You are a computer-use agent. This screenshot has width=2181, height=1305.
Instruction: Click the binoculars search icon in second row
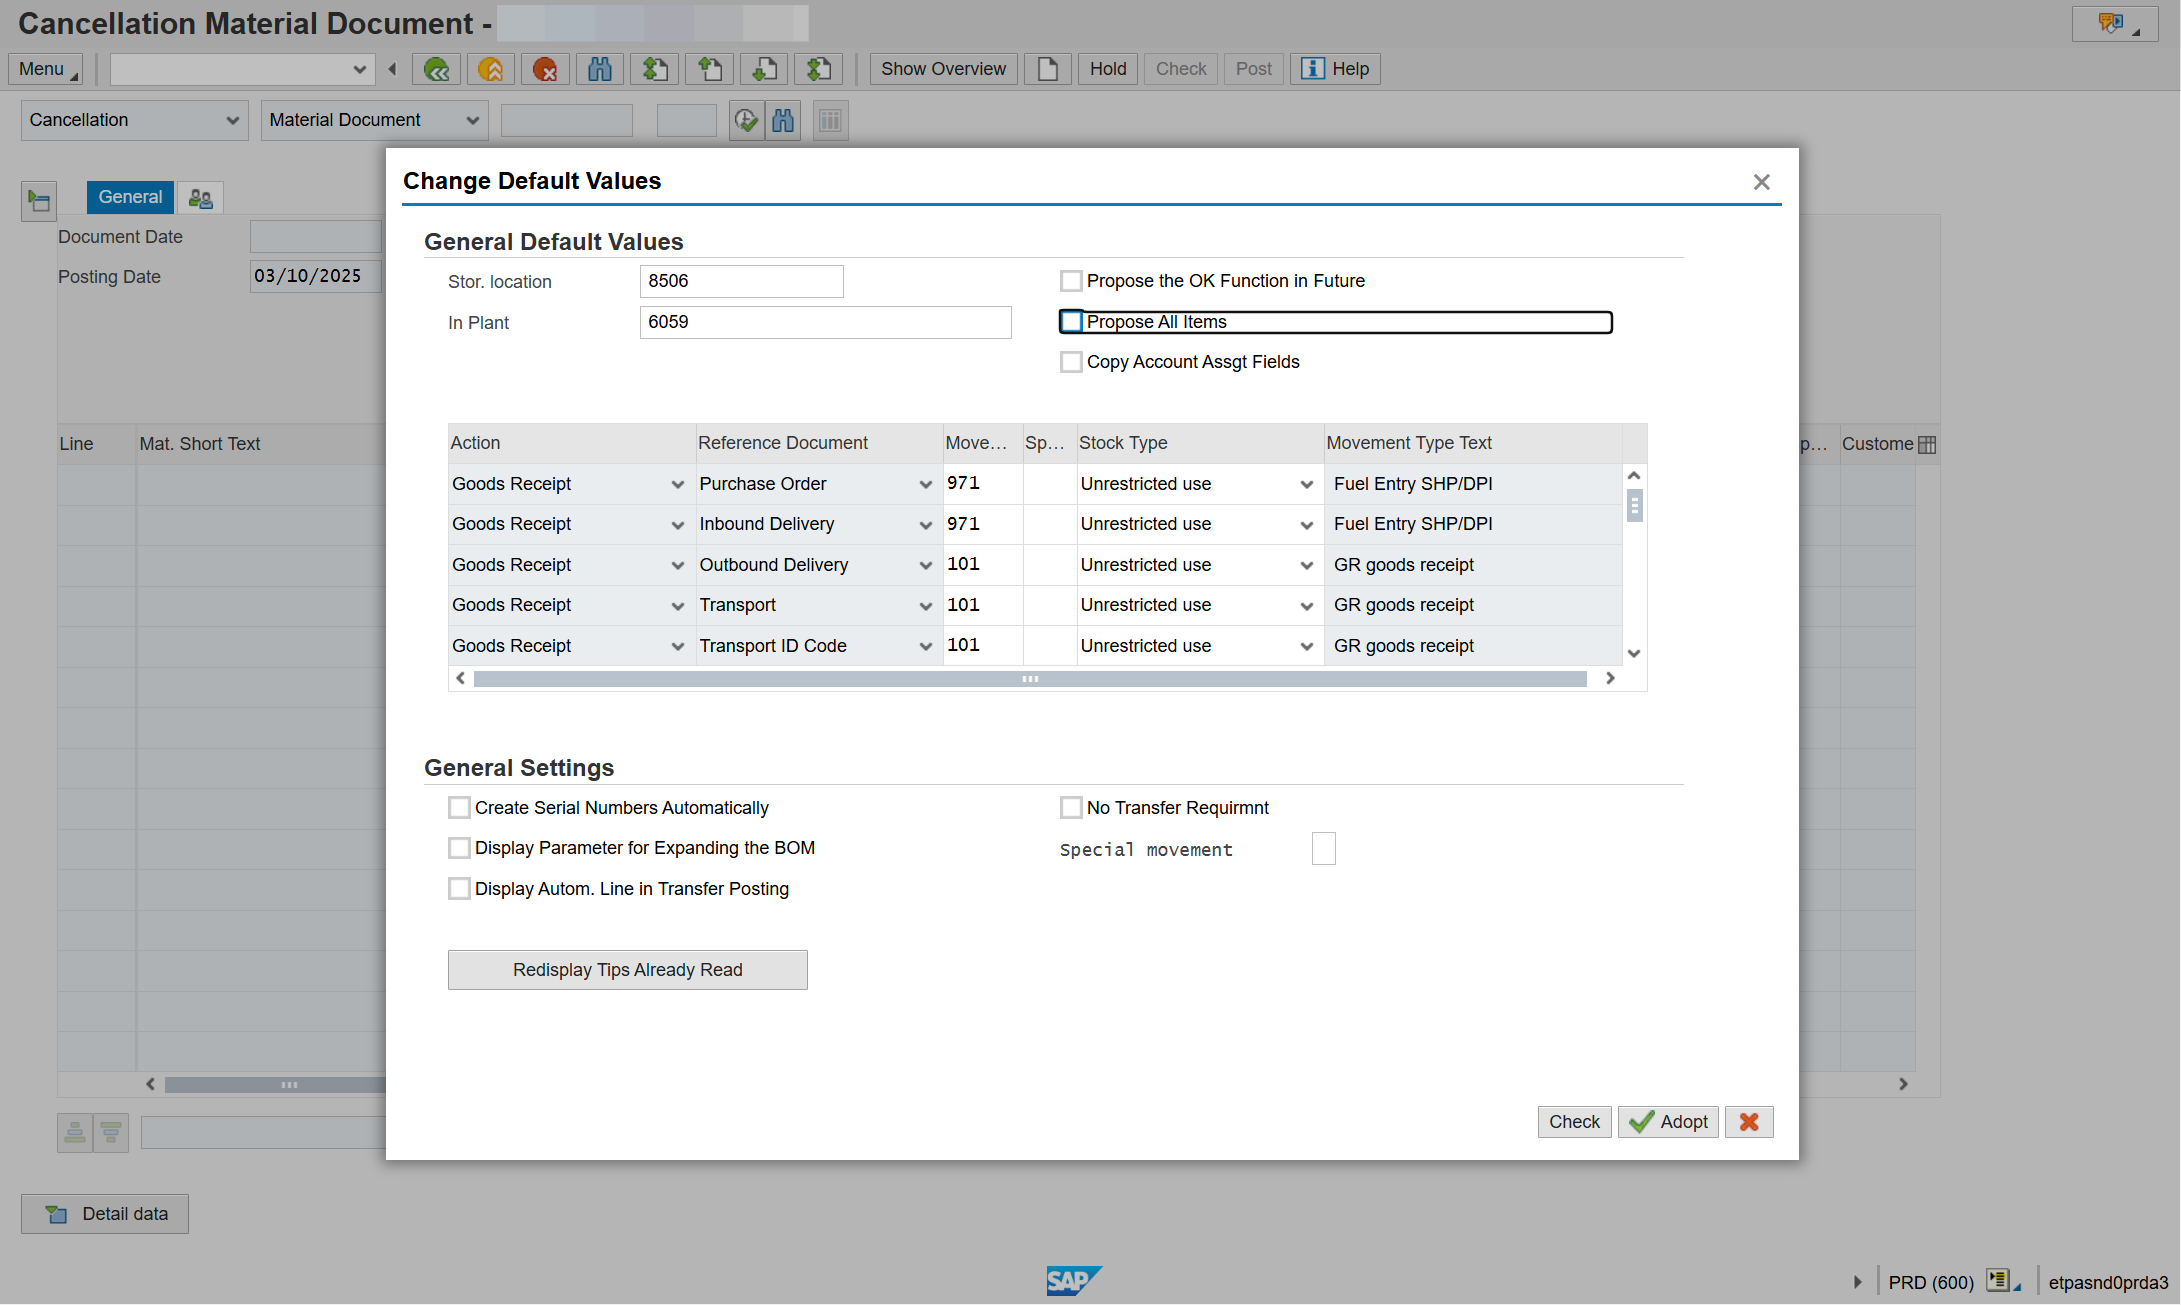click(783, 121)
